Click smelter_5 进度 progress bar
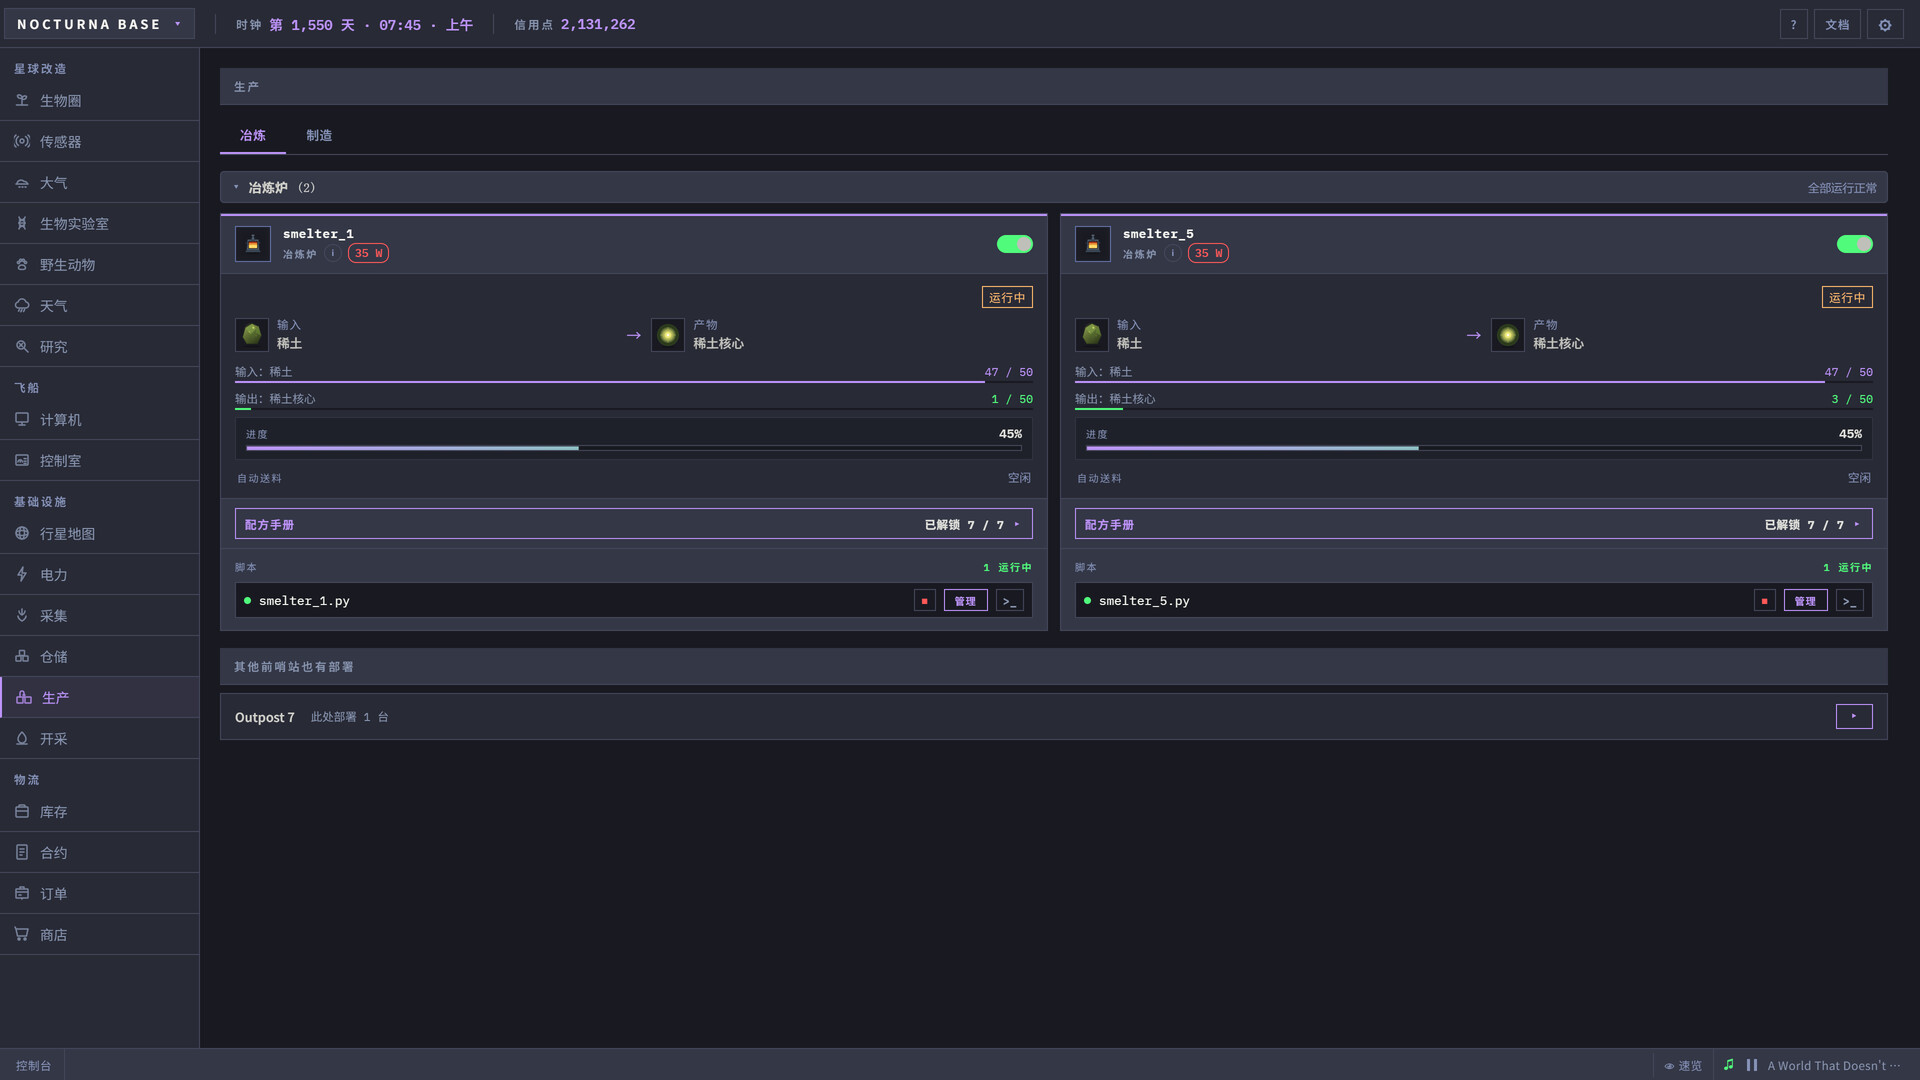The width and height of the screenshot is (1920, 1080). (x=1473, y=448)
